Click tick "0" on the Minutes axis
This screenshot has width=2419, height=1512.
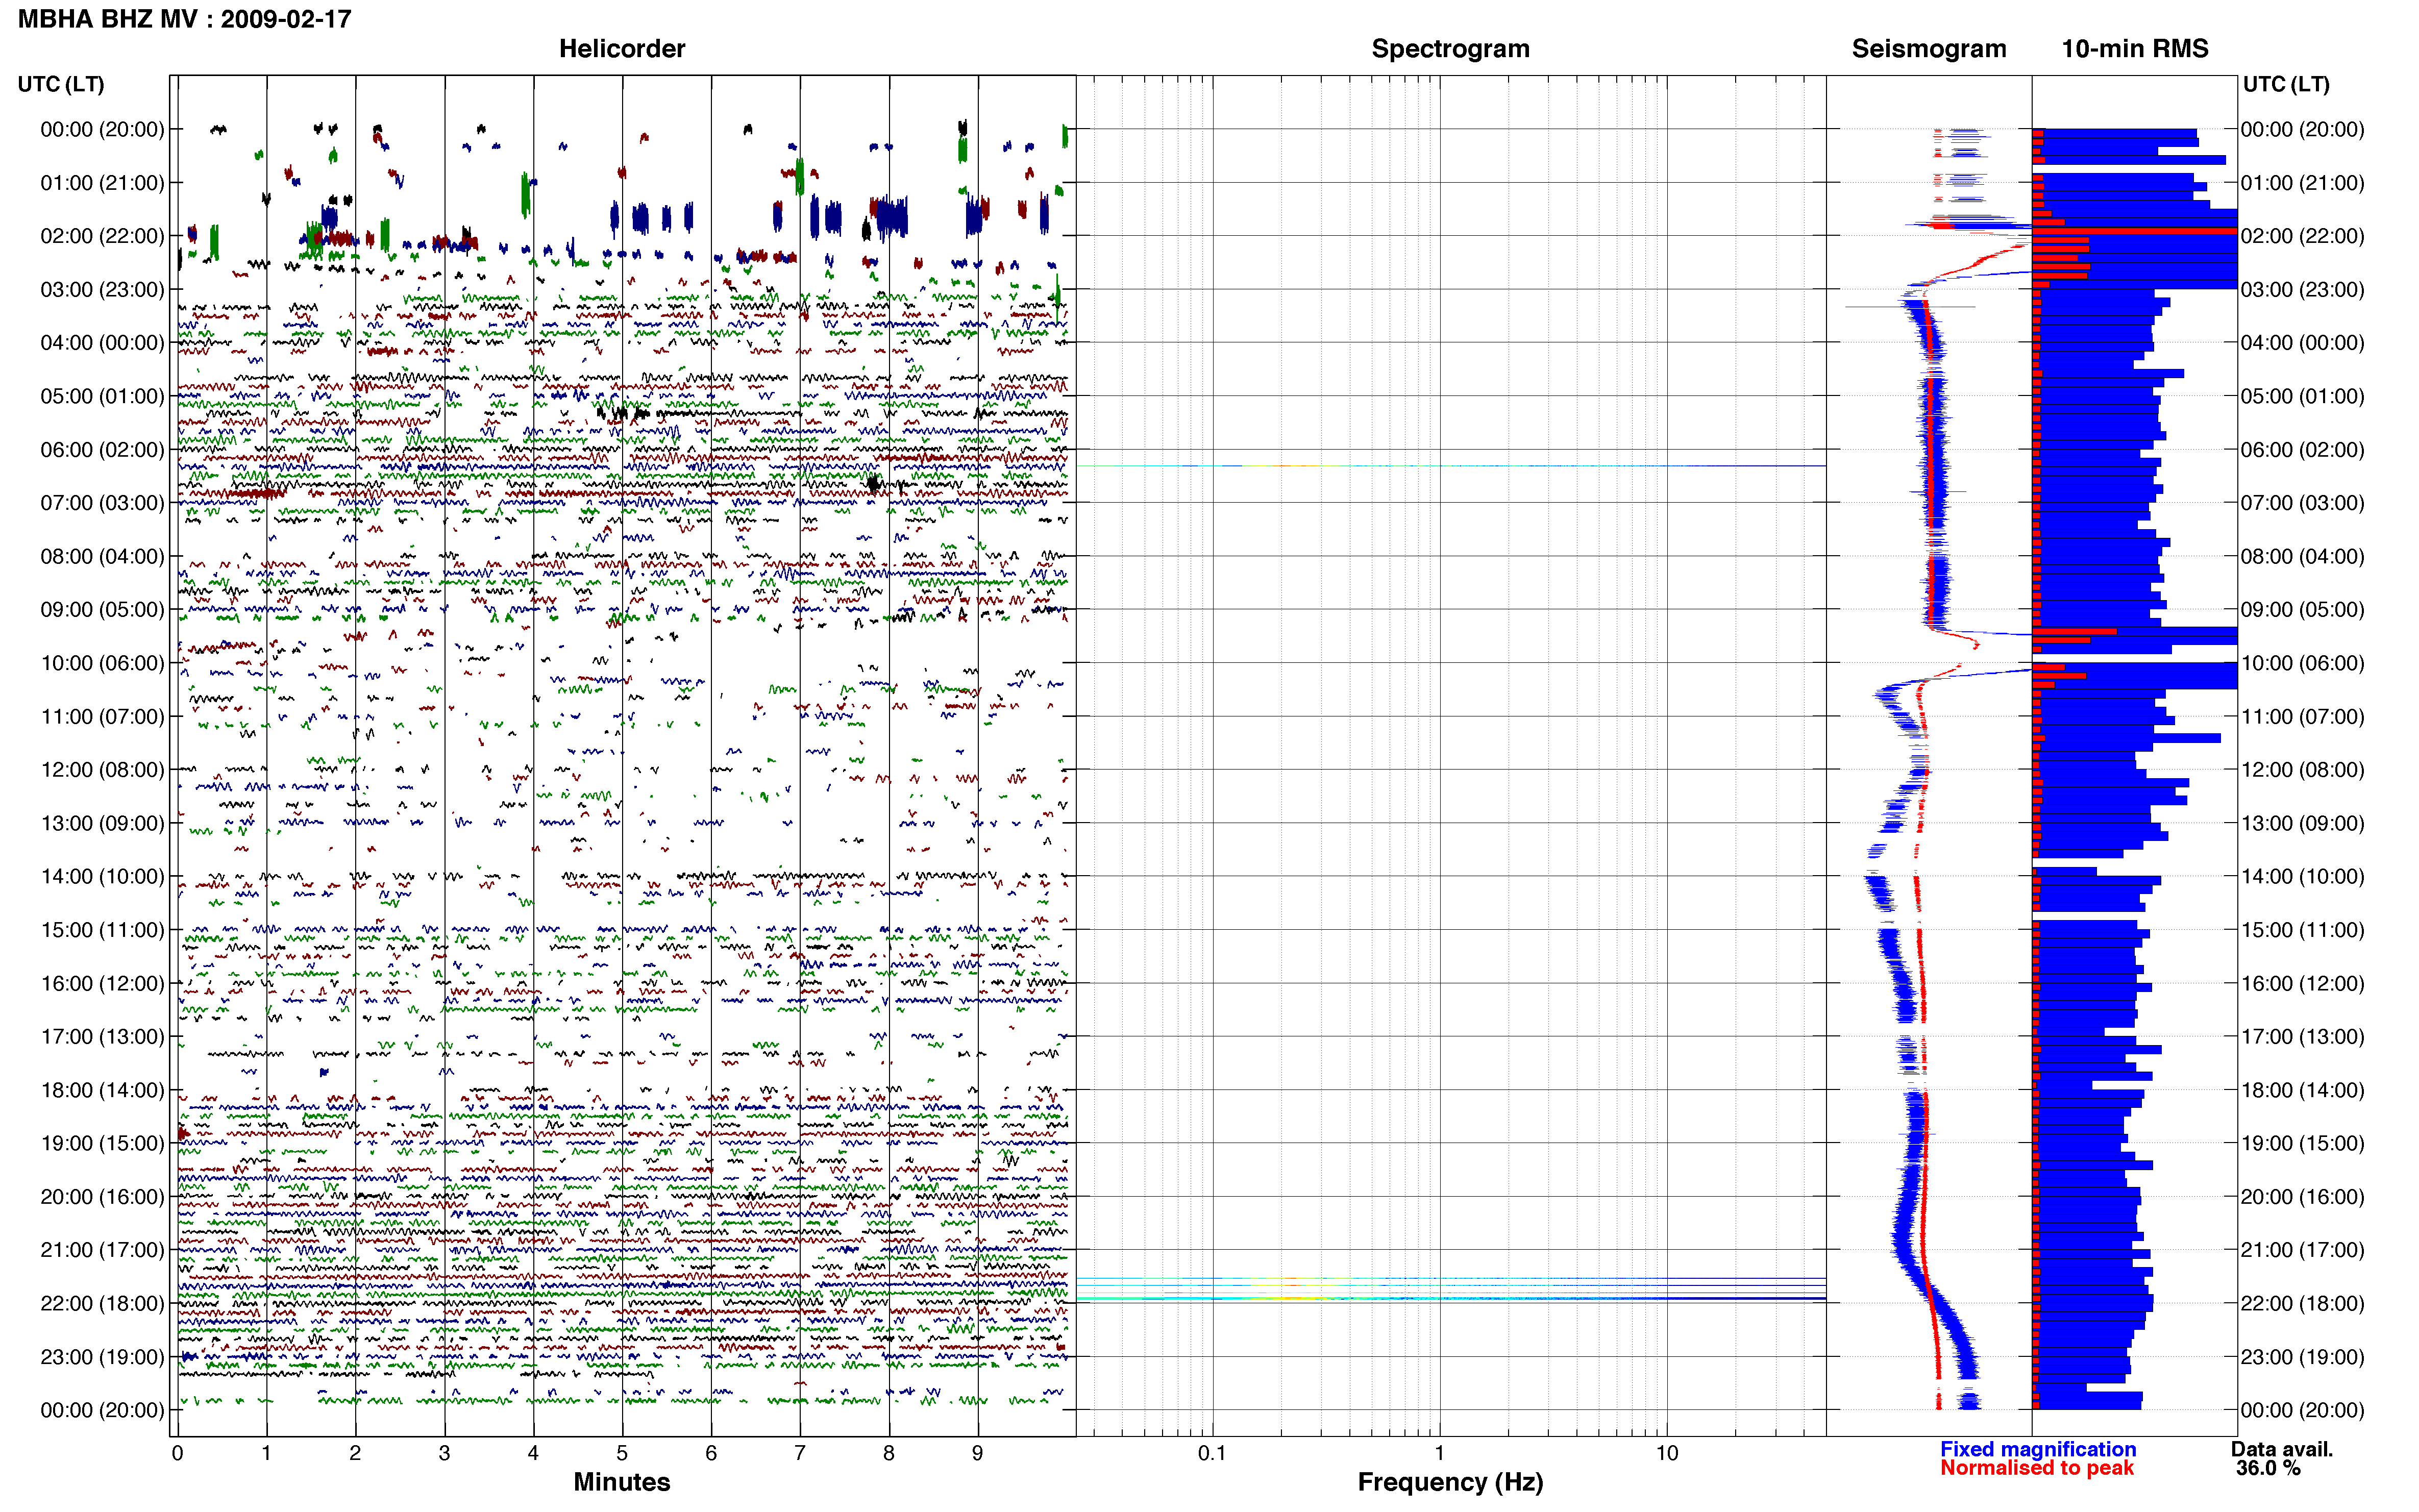click(177, 1453)
